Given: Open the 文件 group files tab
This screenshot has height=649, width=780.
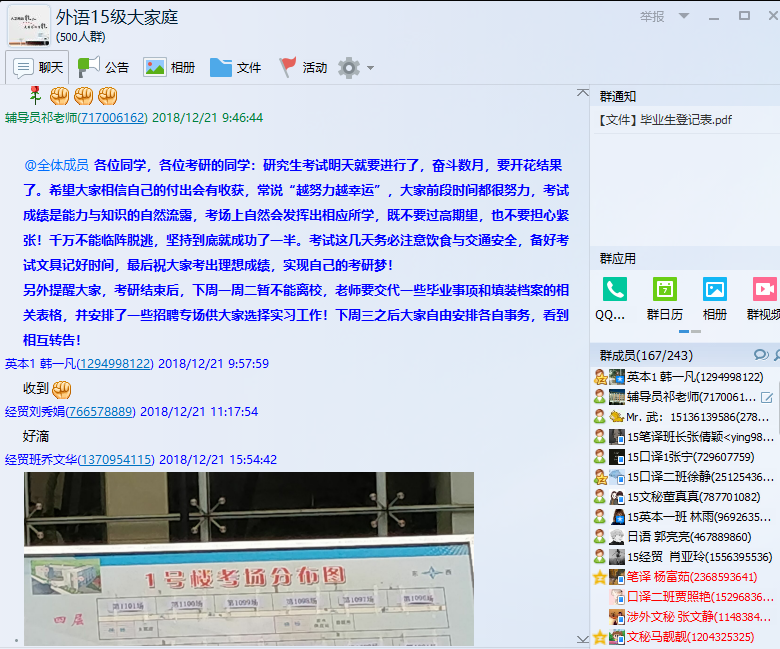Looking at the screenshot, I should coord(235,68).
